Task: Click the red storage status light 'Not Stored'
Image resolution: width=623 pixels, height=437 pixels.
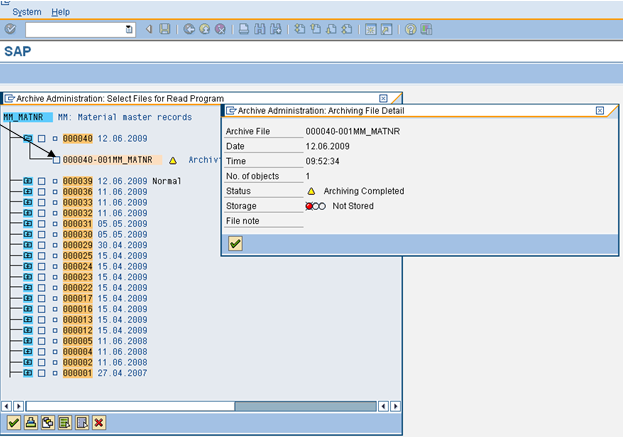Action: tap(309, 206)
